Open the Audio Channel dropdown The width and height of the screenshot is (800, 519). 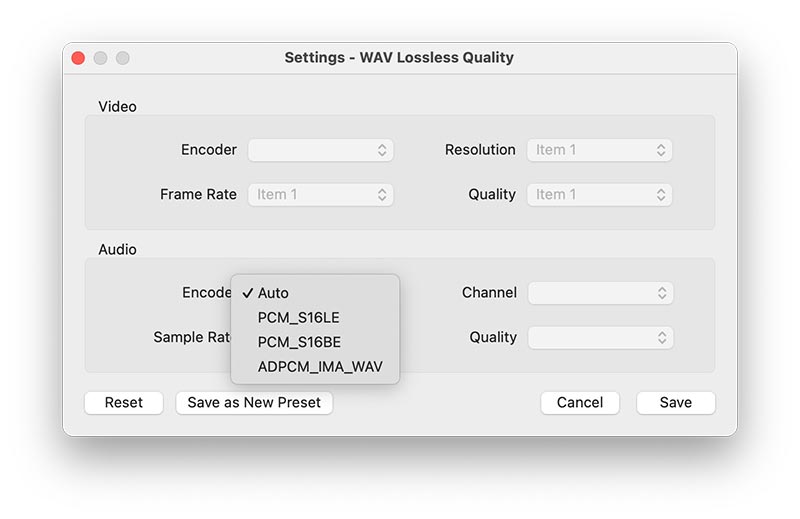[600, 293]
